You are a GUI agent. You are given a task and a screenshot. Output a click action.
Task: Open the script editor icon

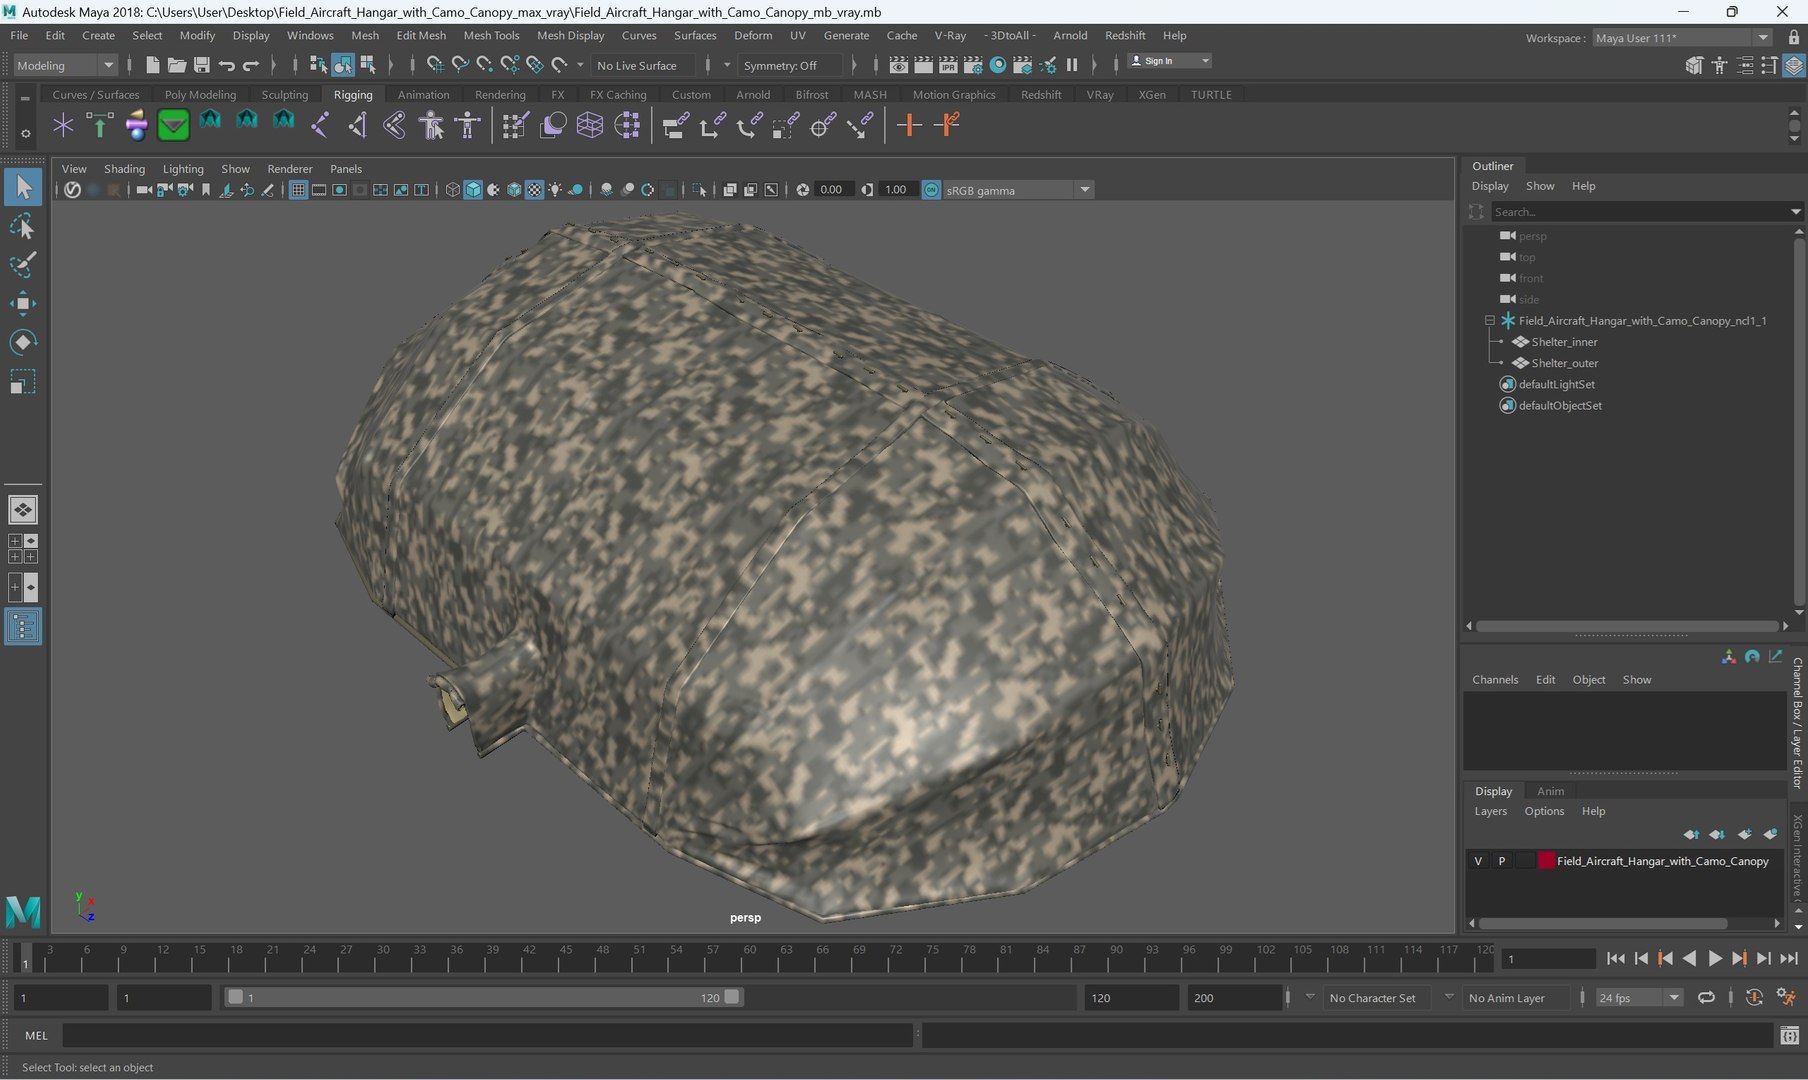1790,1036
